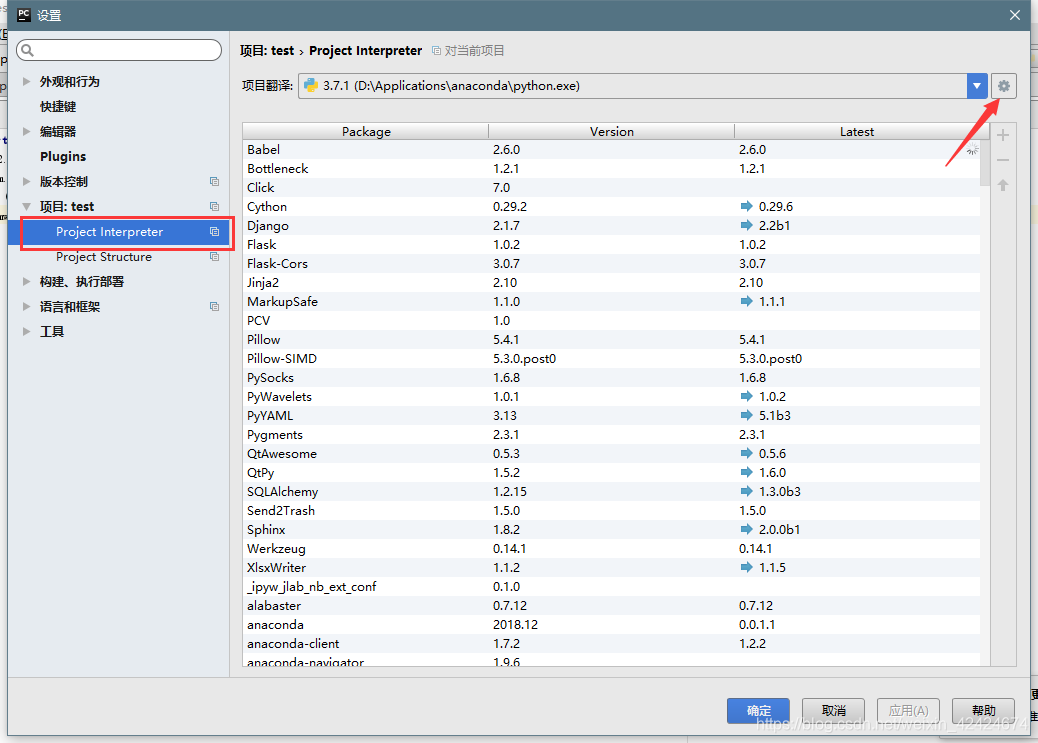Click the copy icon beside 版本控制
The width and height of the screenshot is (1038, 743).
(214, 181)
